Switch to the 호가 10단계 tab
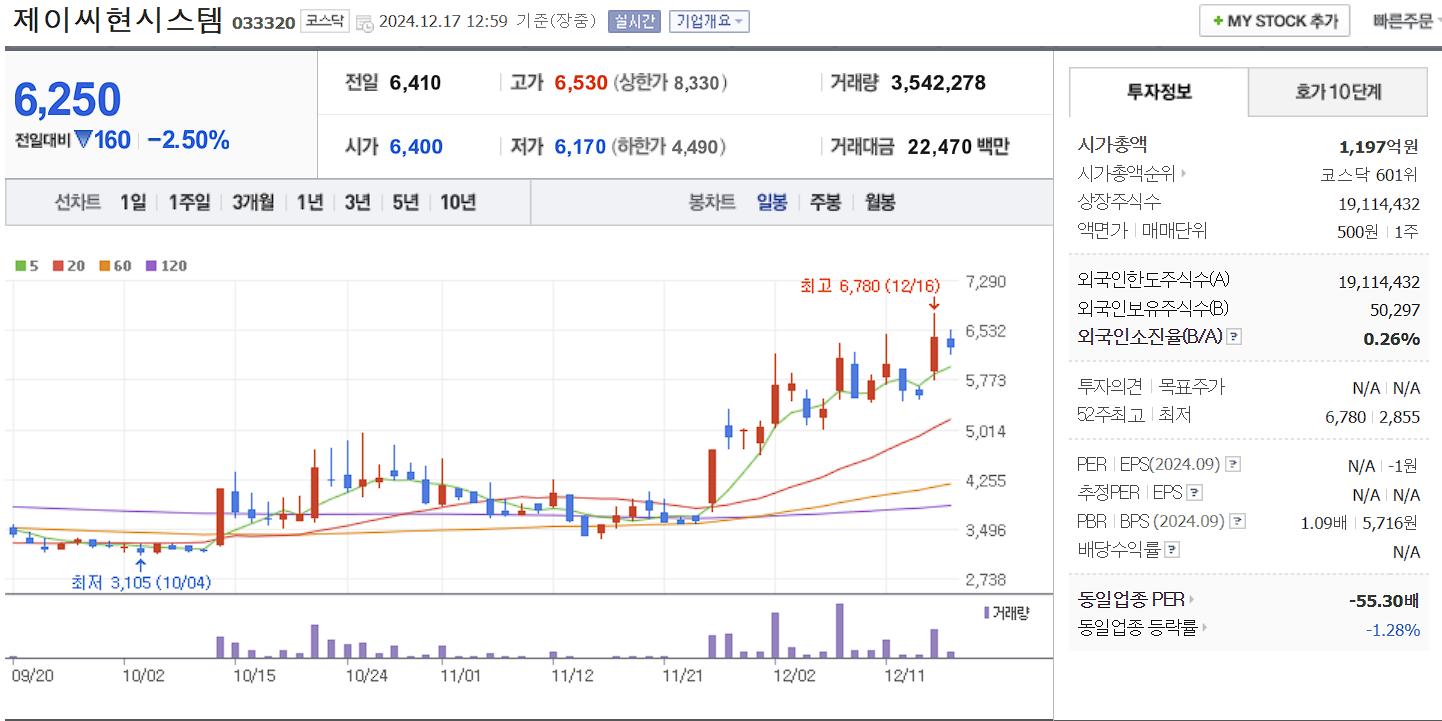The height and width of the screenshot is (721, 1442). click(x=1337, y=91)
